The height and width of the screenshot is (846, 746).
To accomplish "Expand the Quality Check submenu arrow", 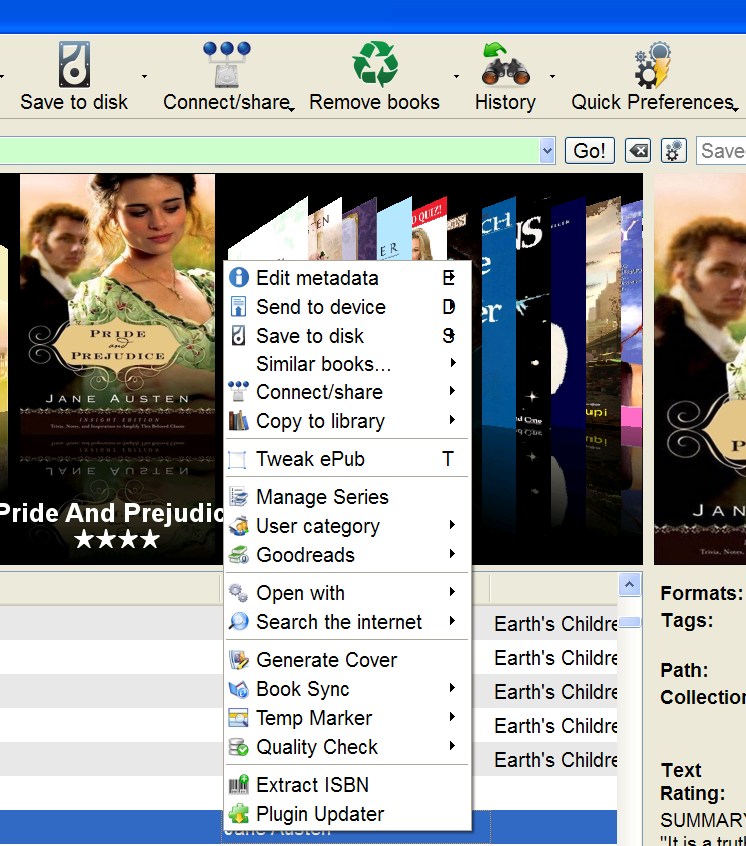I will click(x=453, y=746).
